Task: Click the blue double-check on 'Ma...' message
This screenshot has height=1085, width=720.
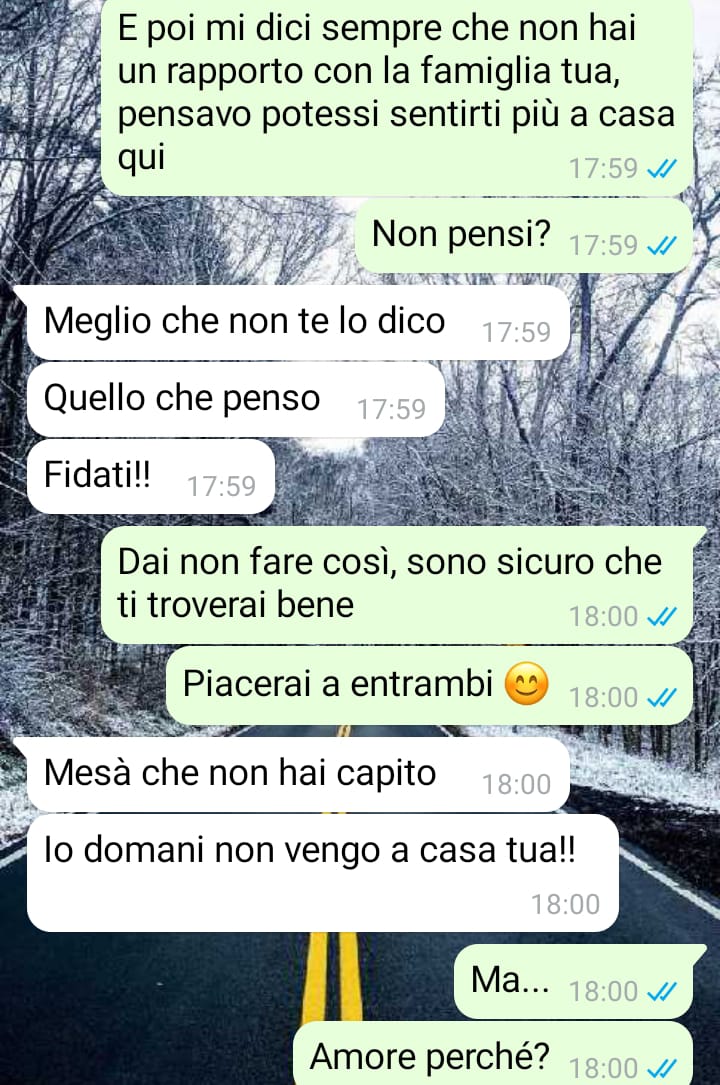Action: (661, 992)
